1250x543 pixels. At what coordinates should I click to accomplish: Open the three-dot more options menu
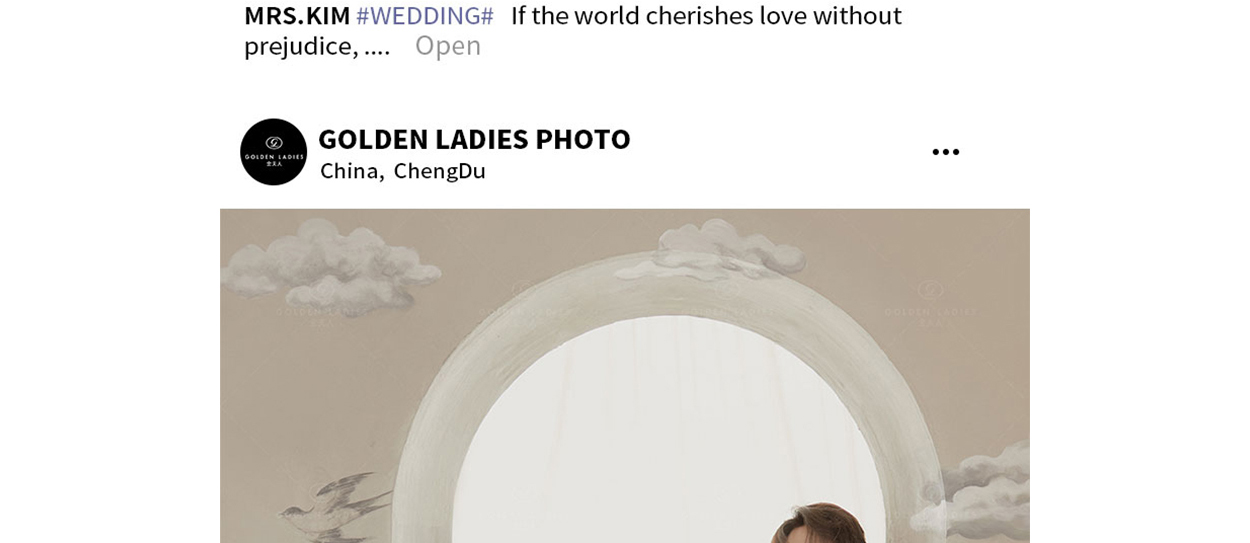(x=945, y=152)
